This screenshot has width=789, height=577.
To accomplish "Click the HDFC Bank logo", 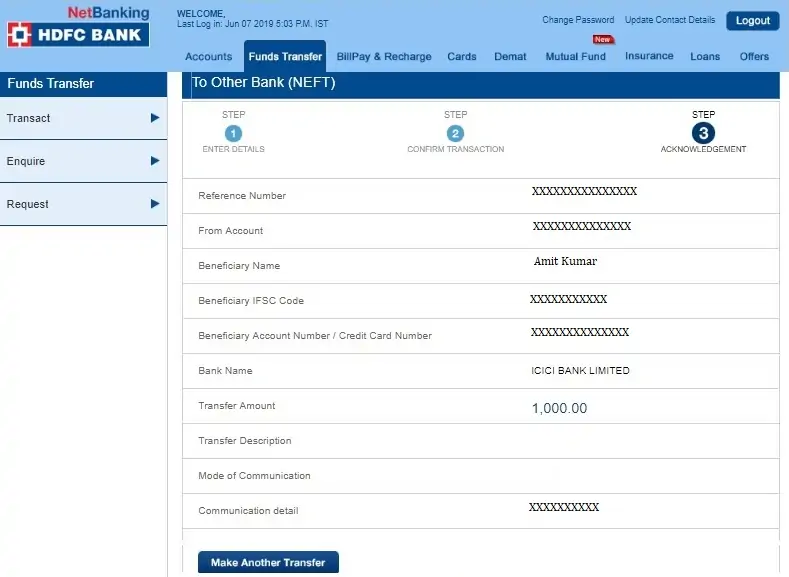I will click(x=78, y=35).
